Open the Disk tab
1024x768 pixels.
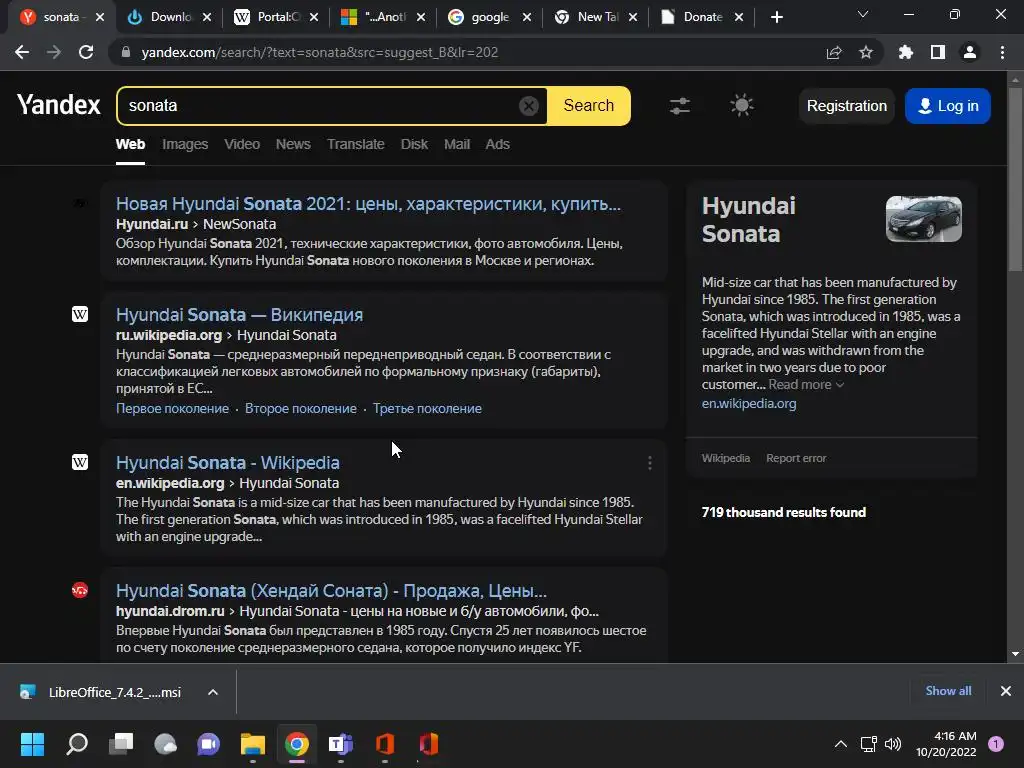point(414,144)
